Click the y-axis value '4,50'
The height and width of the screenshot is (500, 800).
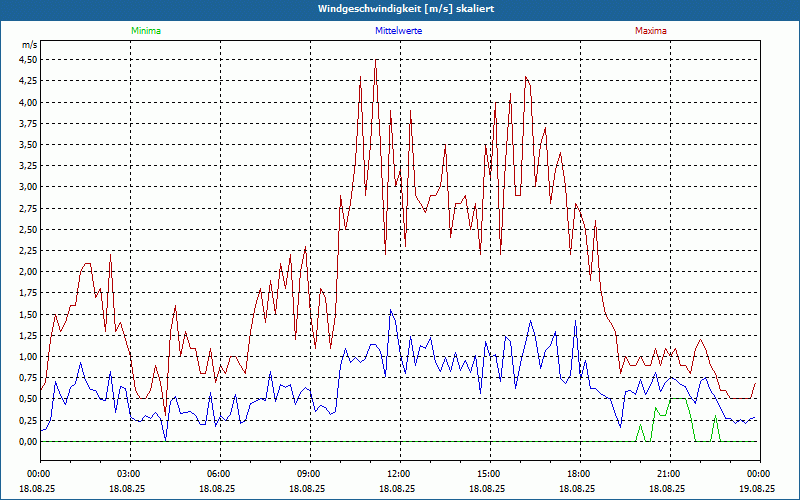point(28,60)
